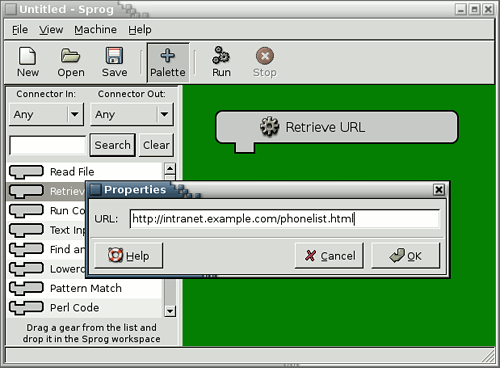
Task: Click the 'Perl Code' list label
Action: [x=74, y=307]
